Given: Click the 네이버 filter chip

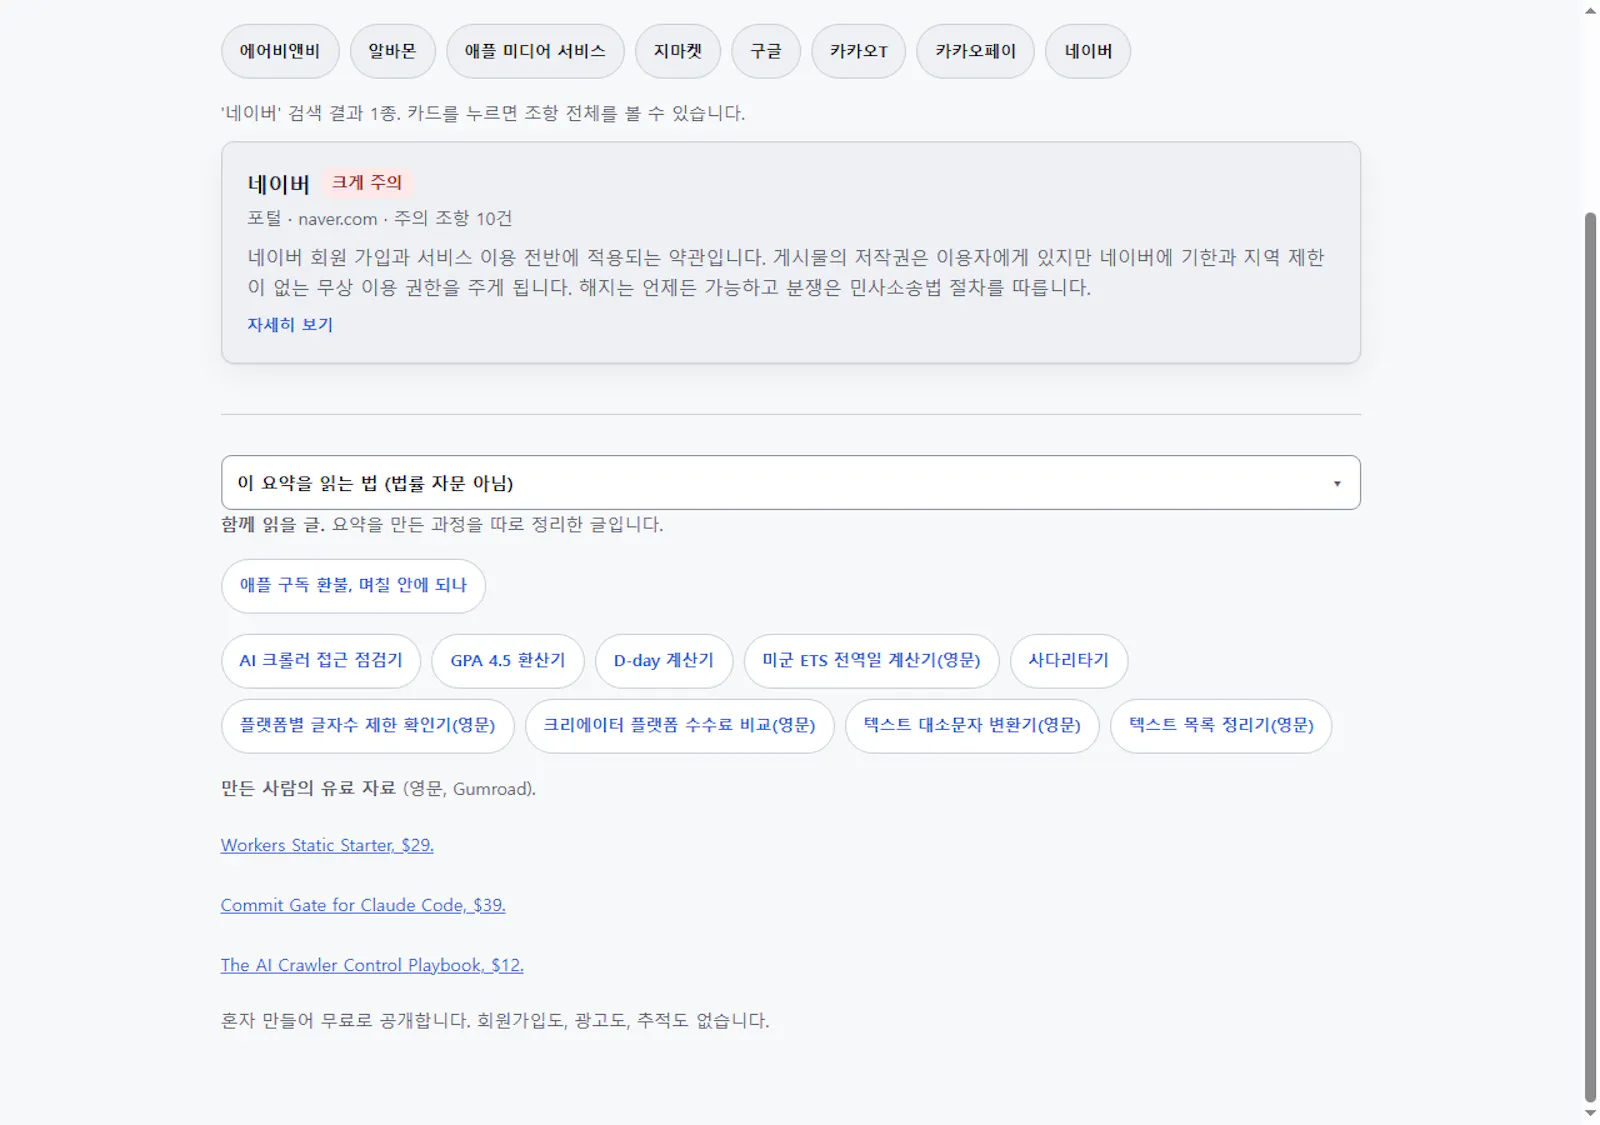Looking at the screenshot, I should 1088,51.
